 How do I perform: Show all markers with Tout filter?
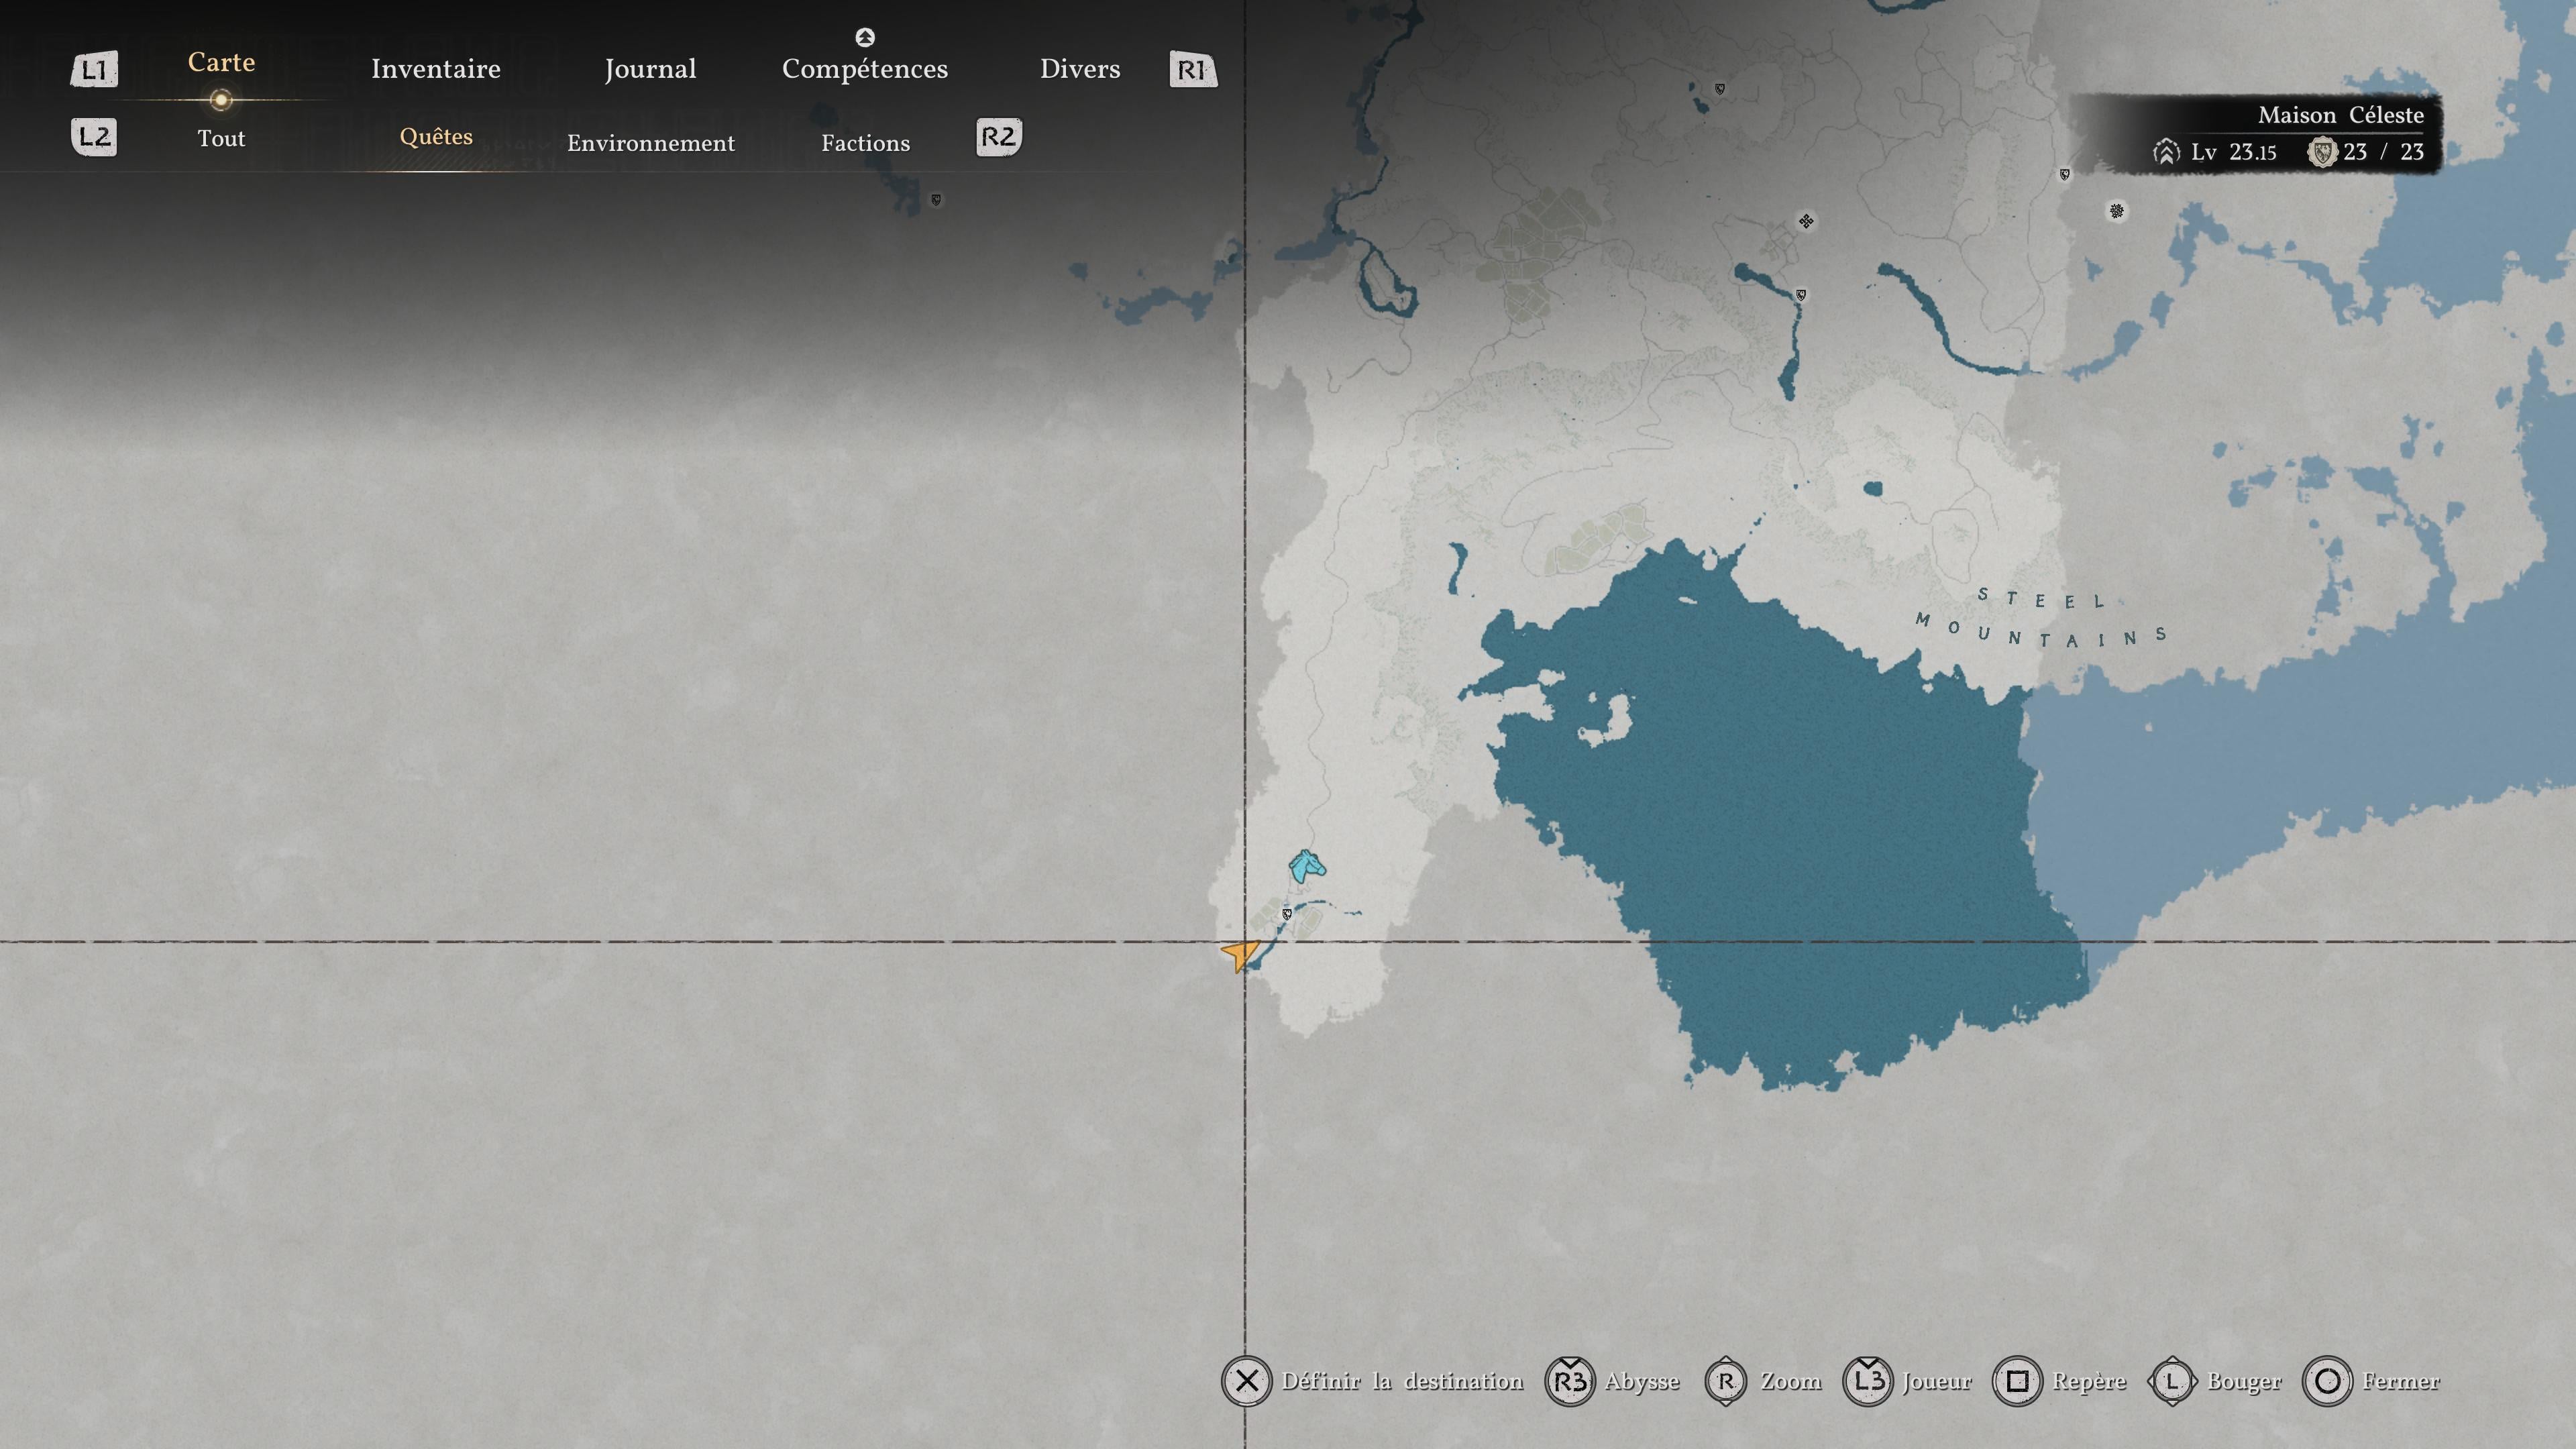coord(221,138)
